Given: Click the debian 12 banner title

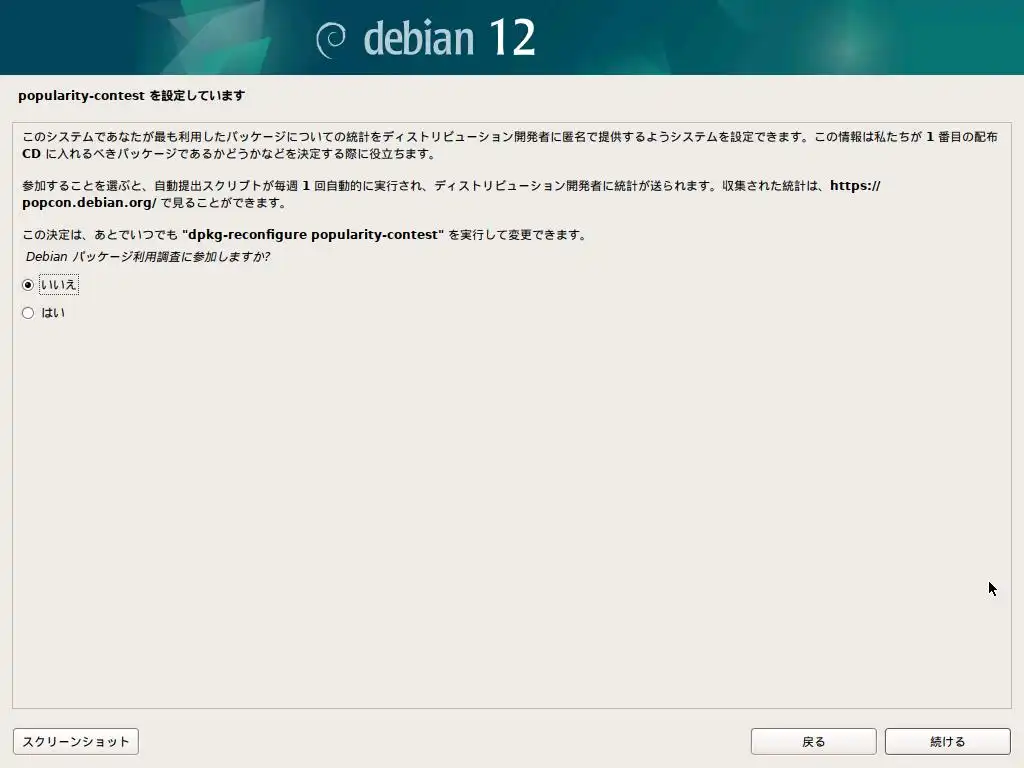Looking at the screenshot, I should [x=449, y=38].
